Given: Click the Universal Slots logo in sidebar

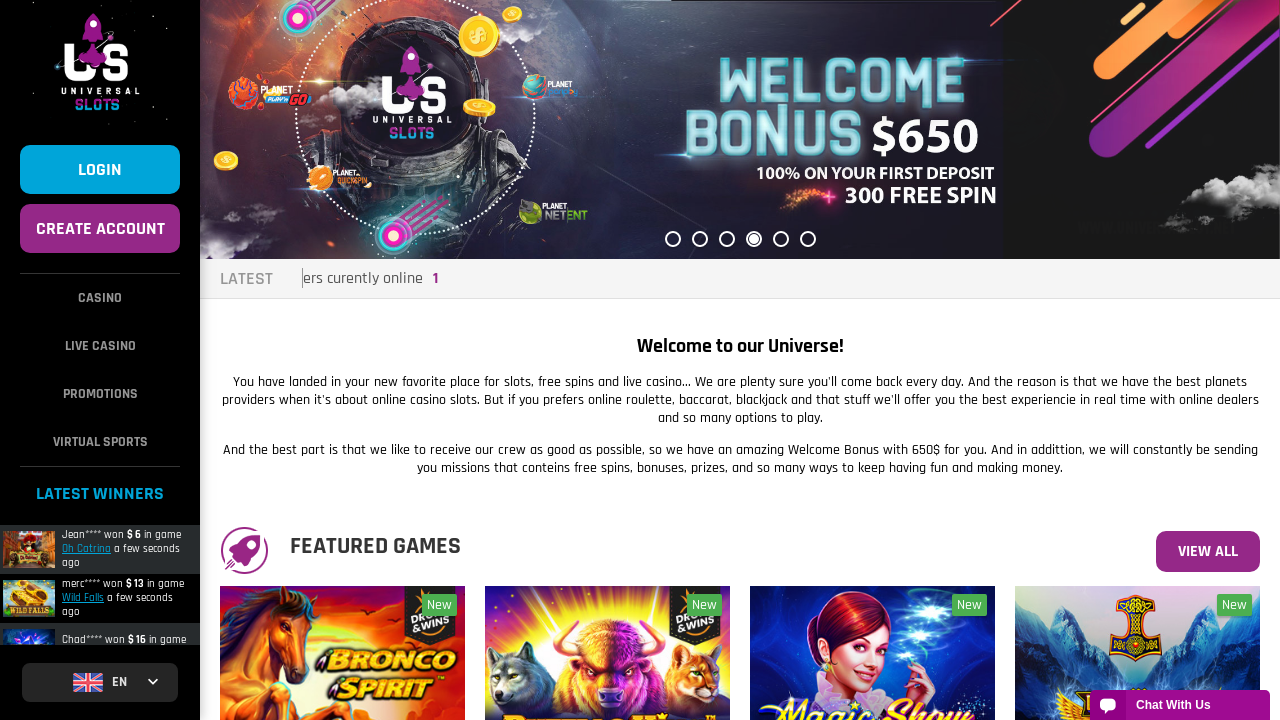Looking at the screenshot, I should [99, 62].
